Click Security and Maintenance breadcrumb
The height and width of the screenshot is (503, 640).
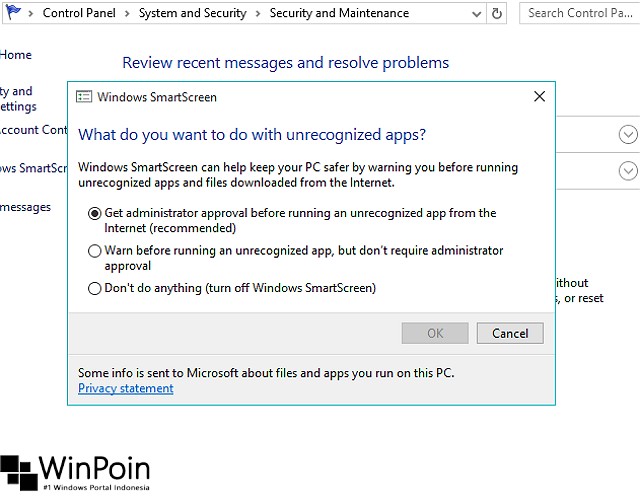[x=339, y=13]
